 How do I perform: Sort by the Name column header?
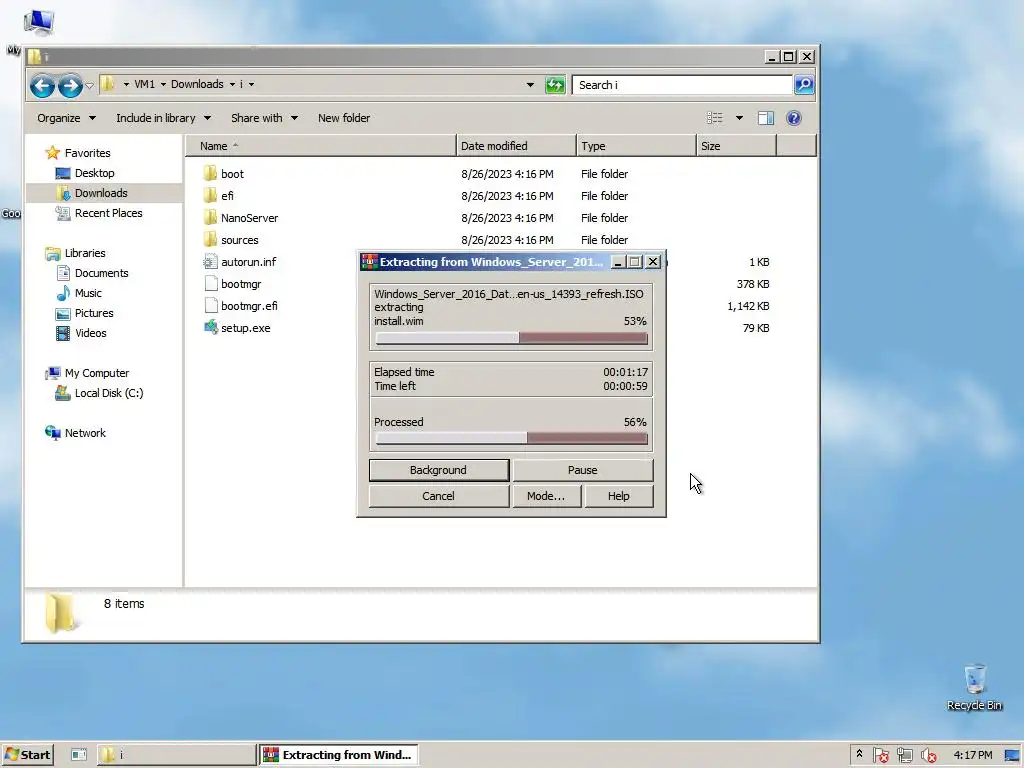point(321,146)
